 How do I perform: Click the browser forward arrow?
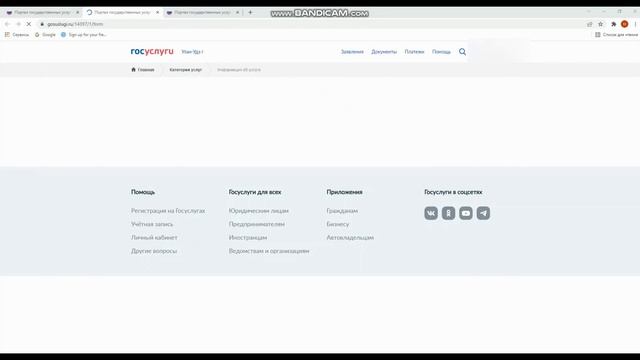tap(18, 24)
